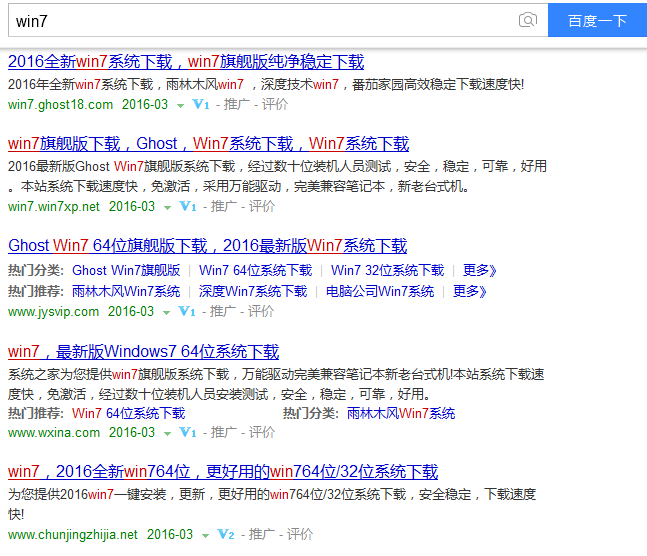Click the description starting 2016最新版Ghost Win7旗舰版

click(x=277, y=176)
